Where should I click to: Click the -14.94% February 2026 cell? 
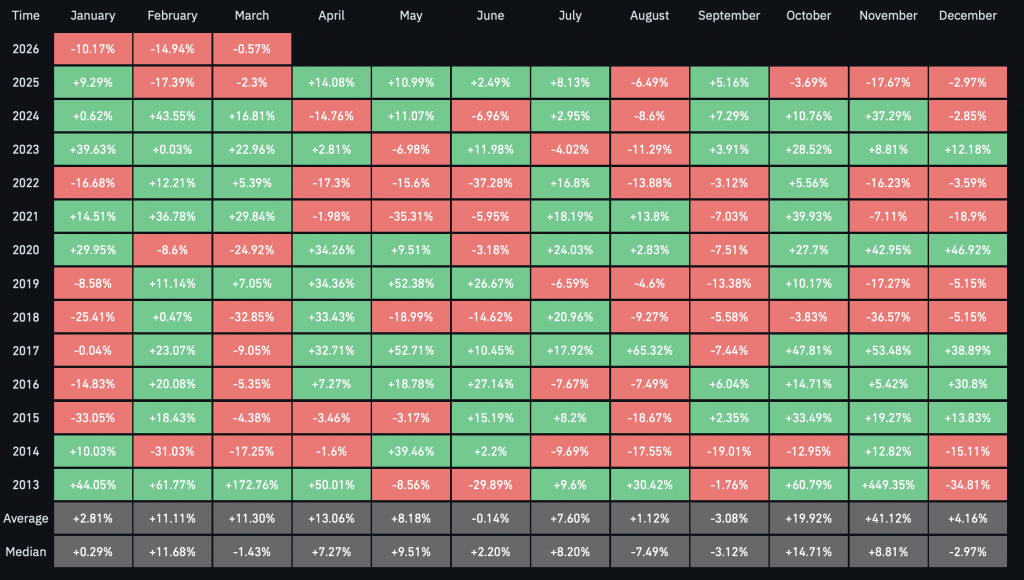pos(172,49)
